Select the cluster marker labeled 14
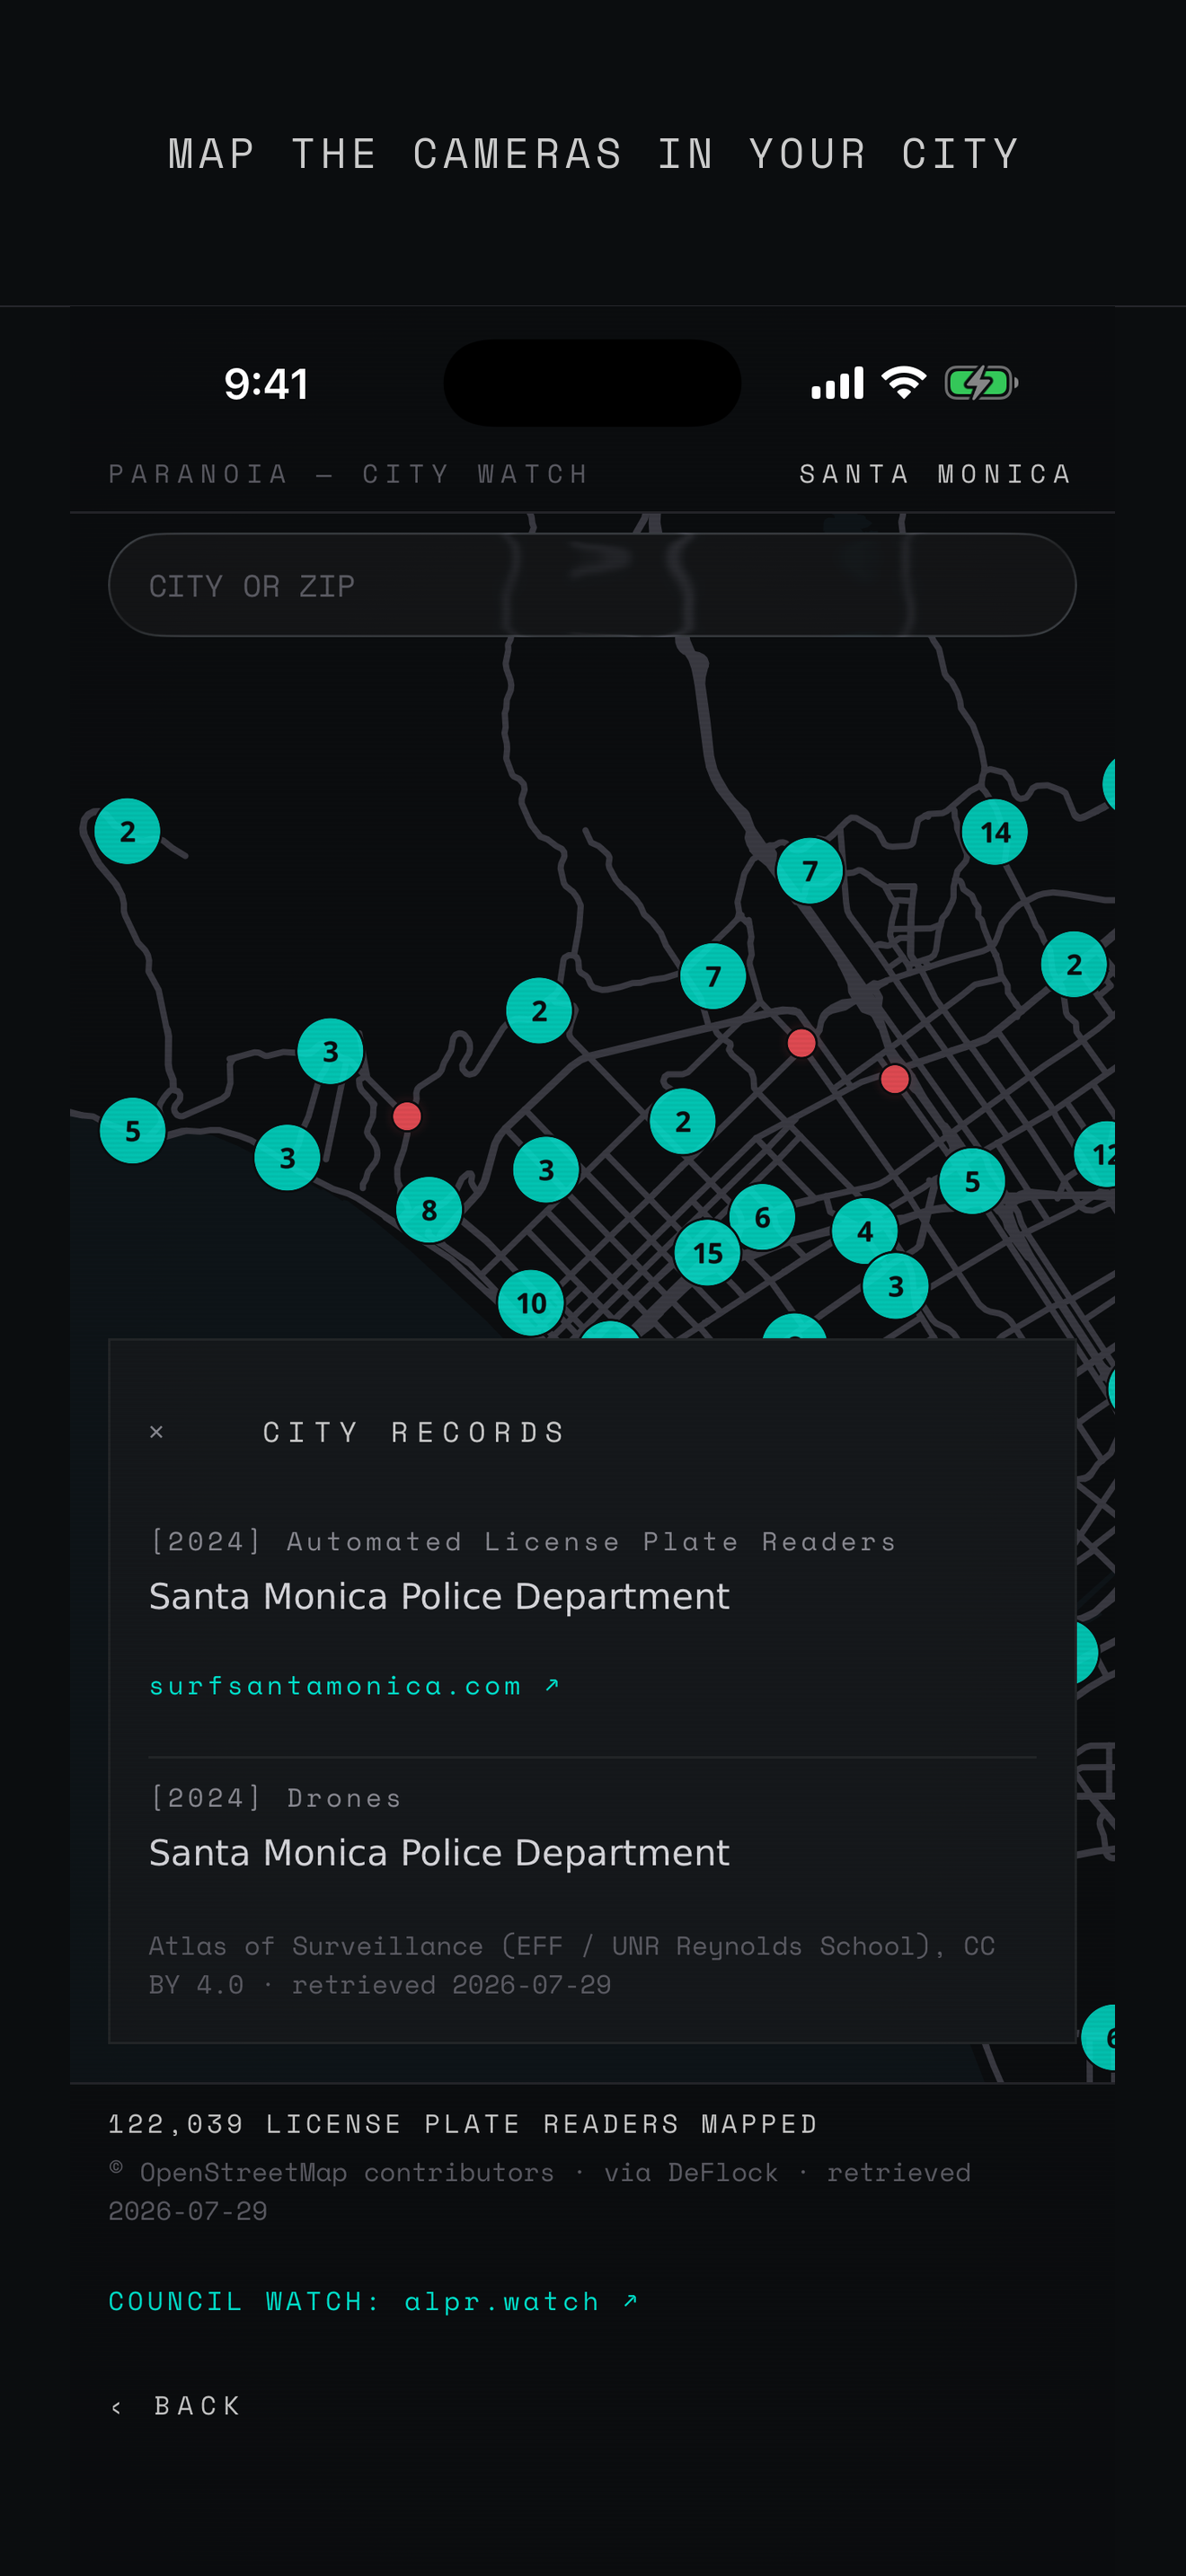 (x=994, y=832)
